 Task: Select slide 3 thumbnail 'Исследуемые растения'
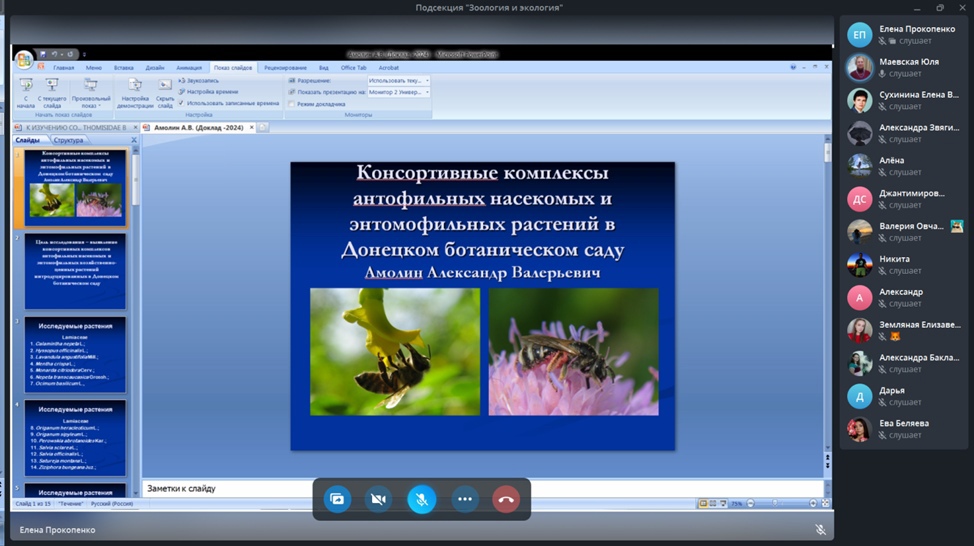(75, 355)
